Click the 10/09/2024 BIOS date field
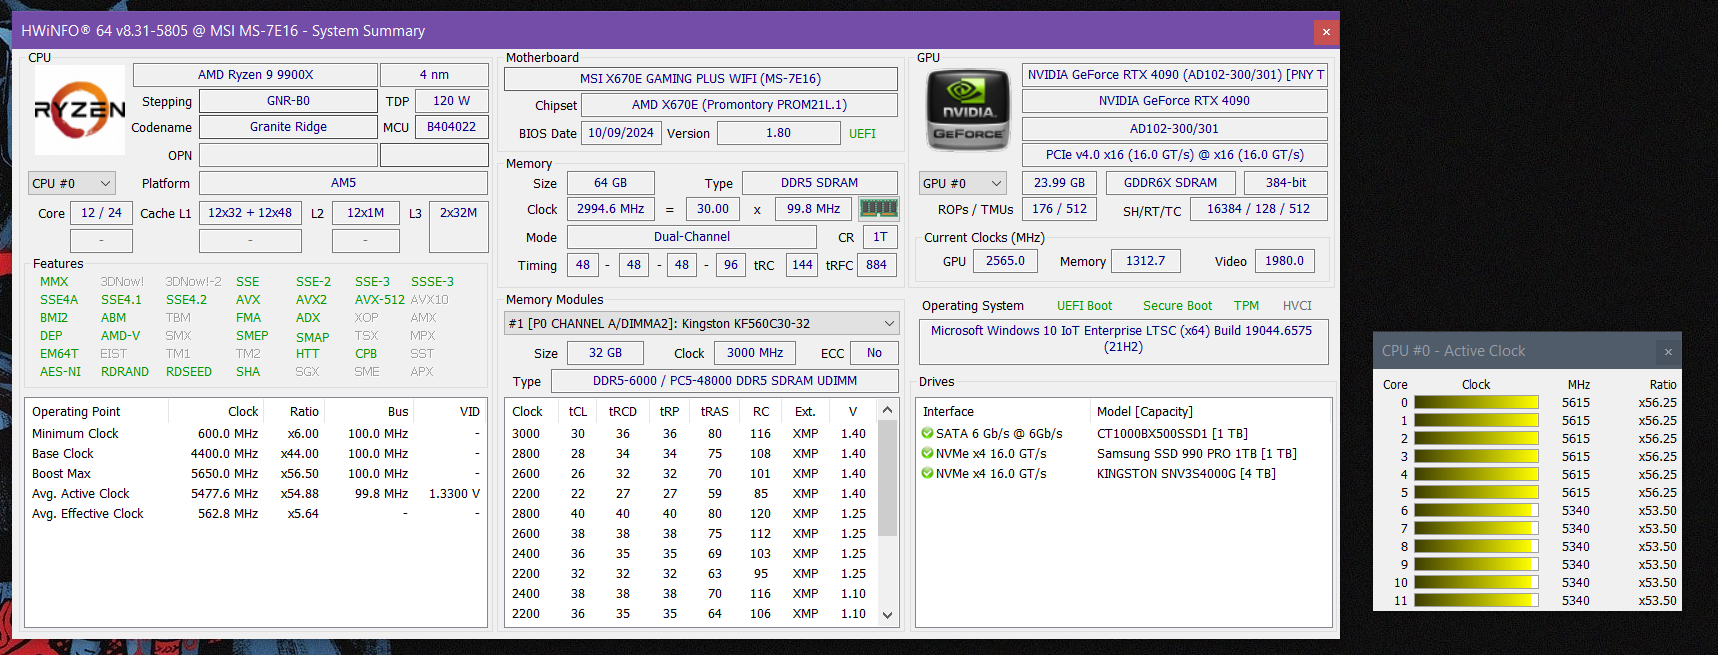 [x=621, y=133]
